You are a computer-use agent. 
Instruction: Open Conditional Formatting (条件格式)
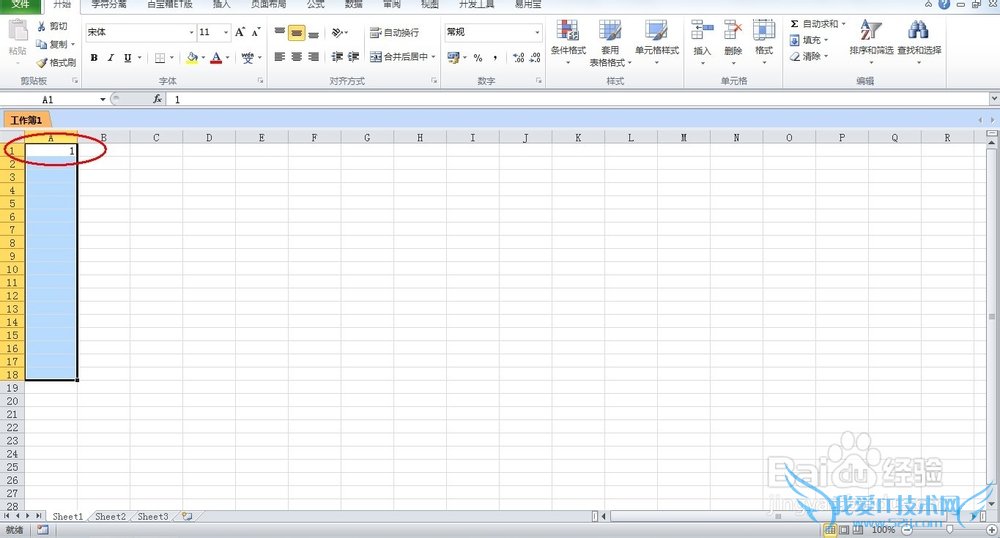pyautogui.click(x=568, y=40)
